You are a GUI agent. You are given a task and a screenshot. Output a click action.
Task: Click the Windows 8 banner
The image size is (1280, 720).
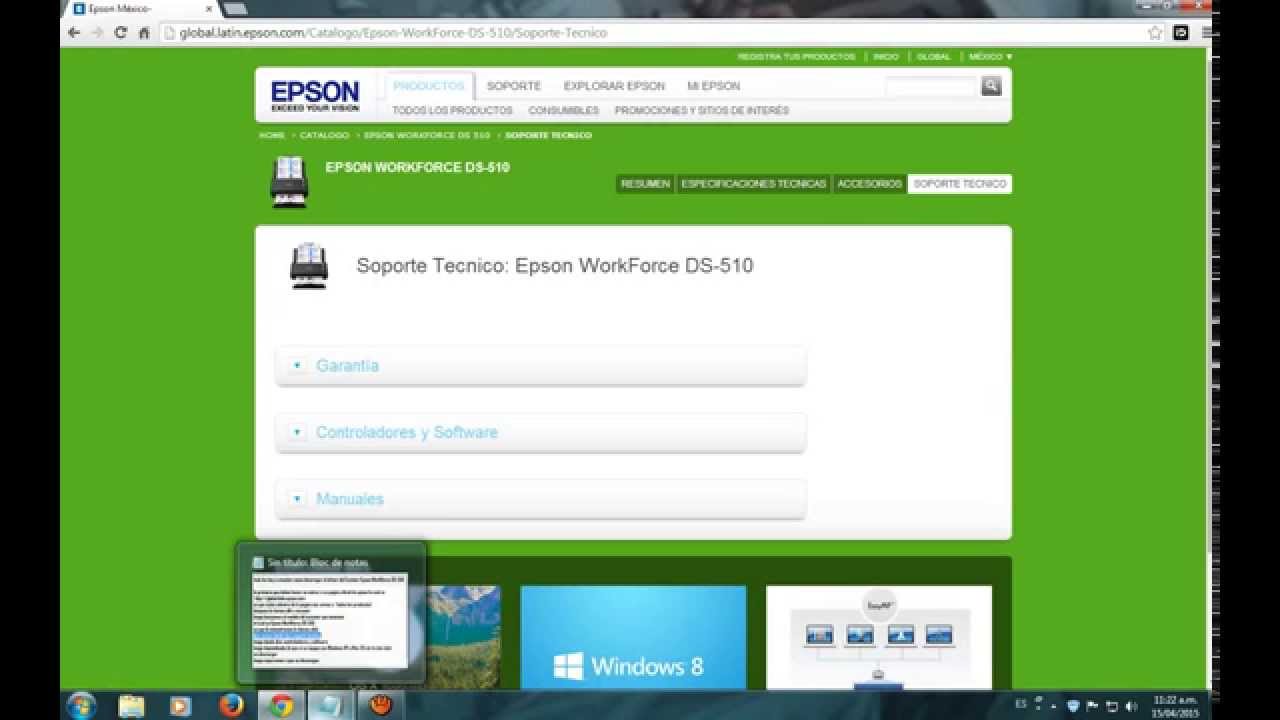coord(633,637)
